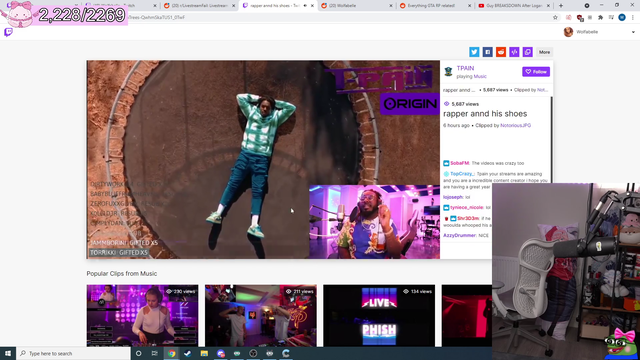Click TopCrazy_ username in chat
The image size is (640, 360).
point(462,174)
